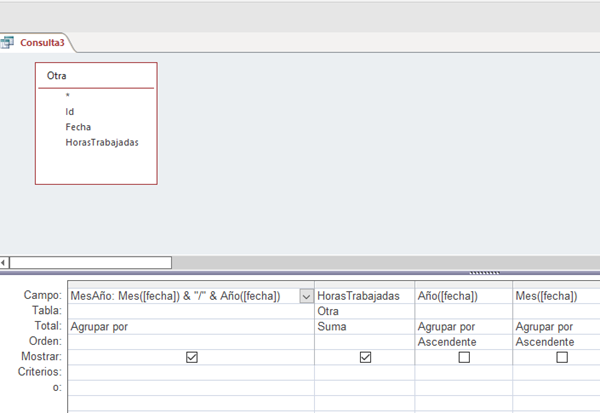Click the Año([fecha]) field cell
Image resolution: width=600 pixels, height=413 pixels.
pos(463,296)
